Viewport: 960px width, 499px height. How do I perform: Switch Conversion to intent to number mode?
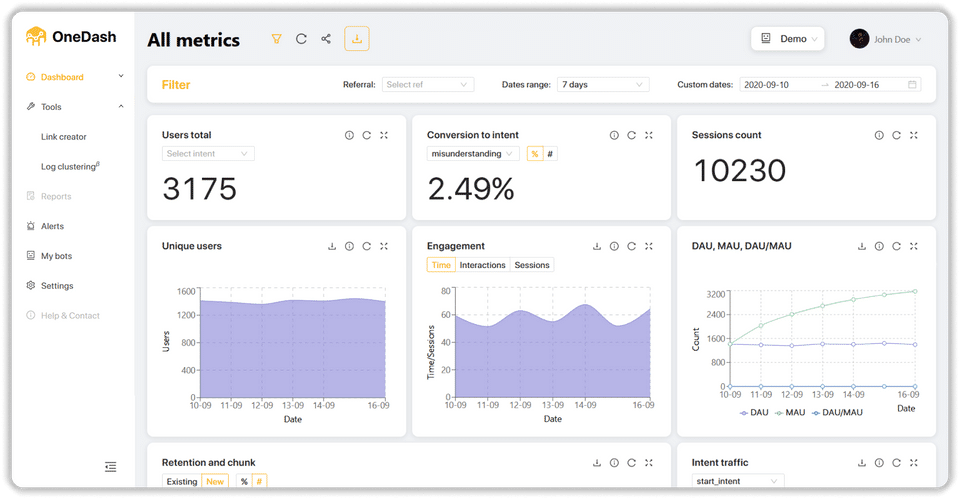(550, 154)
